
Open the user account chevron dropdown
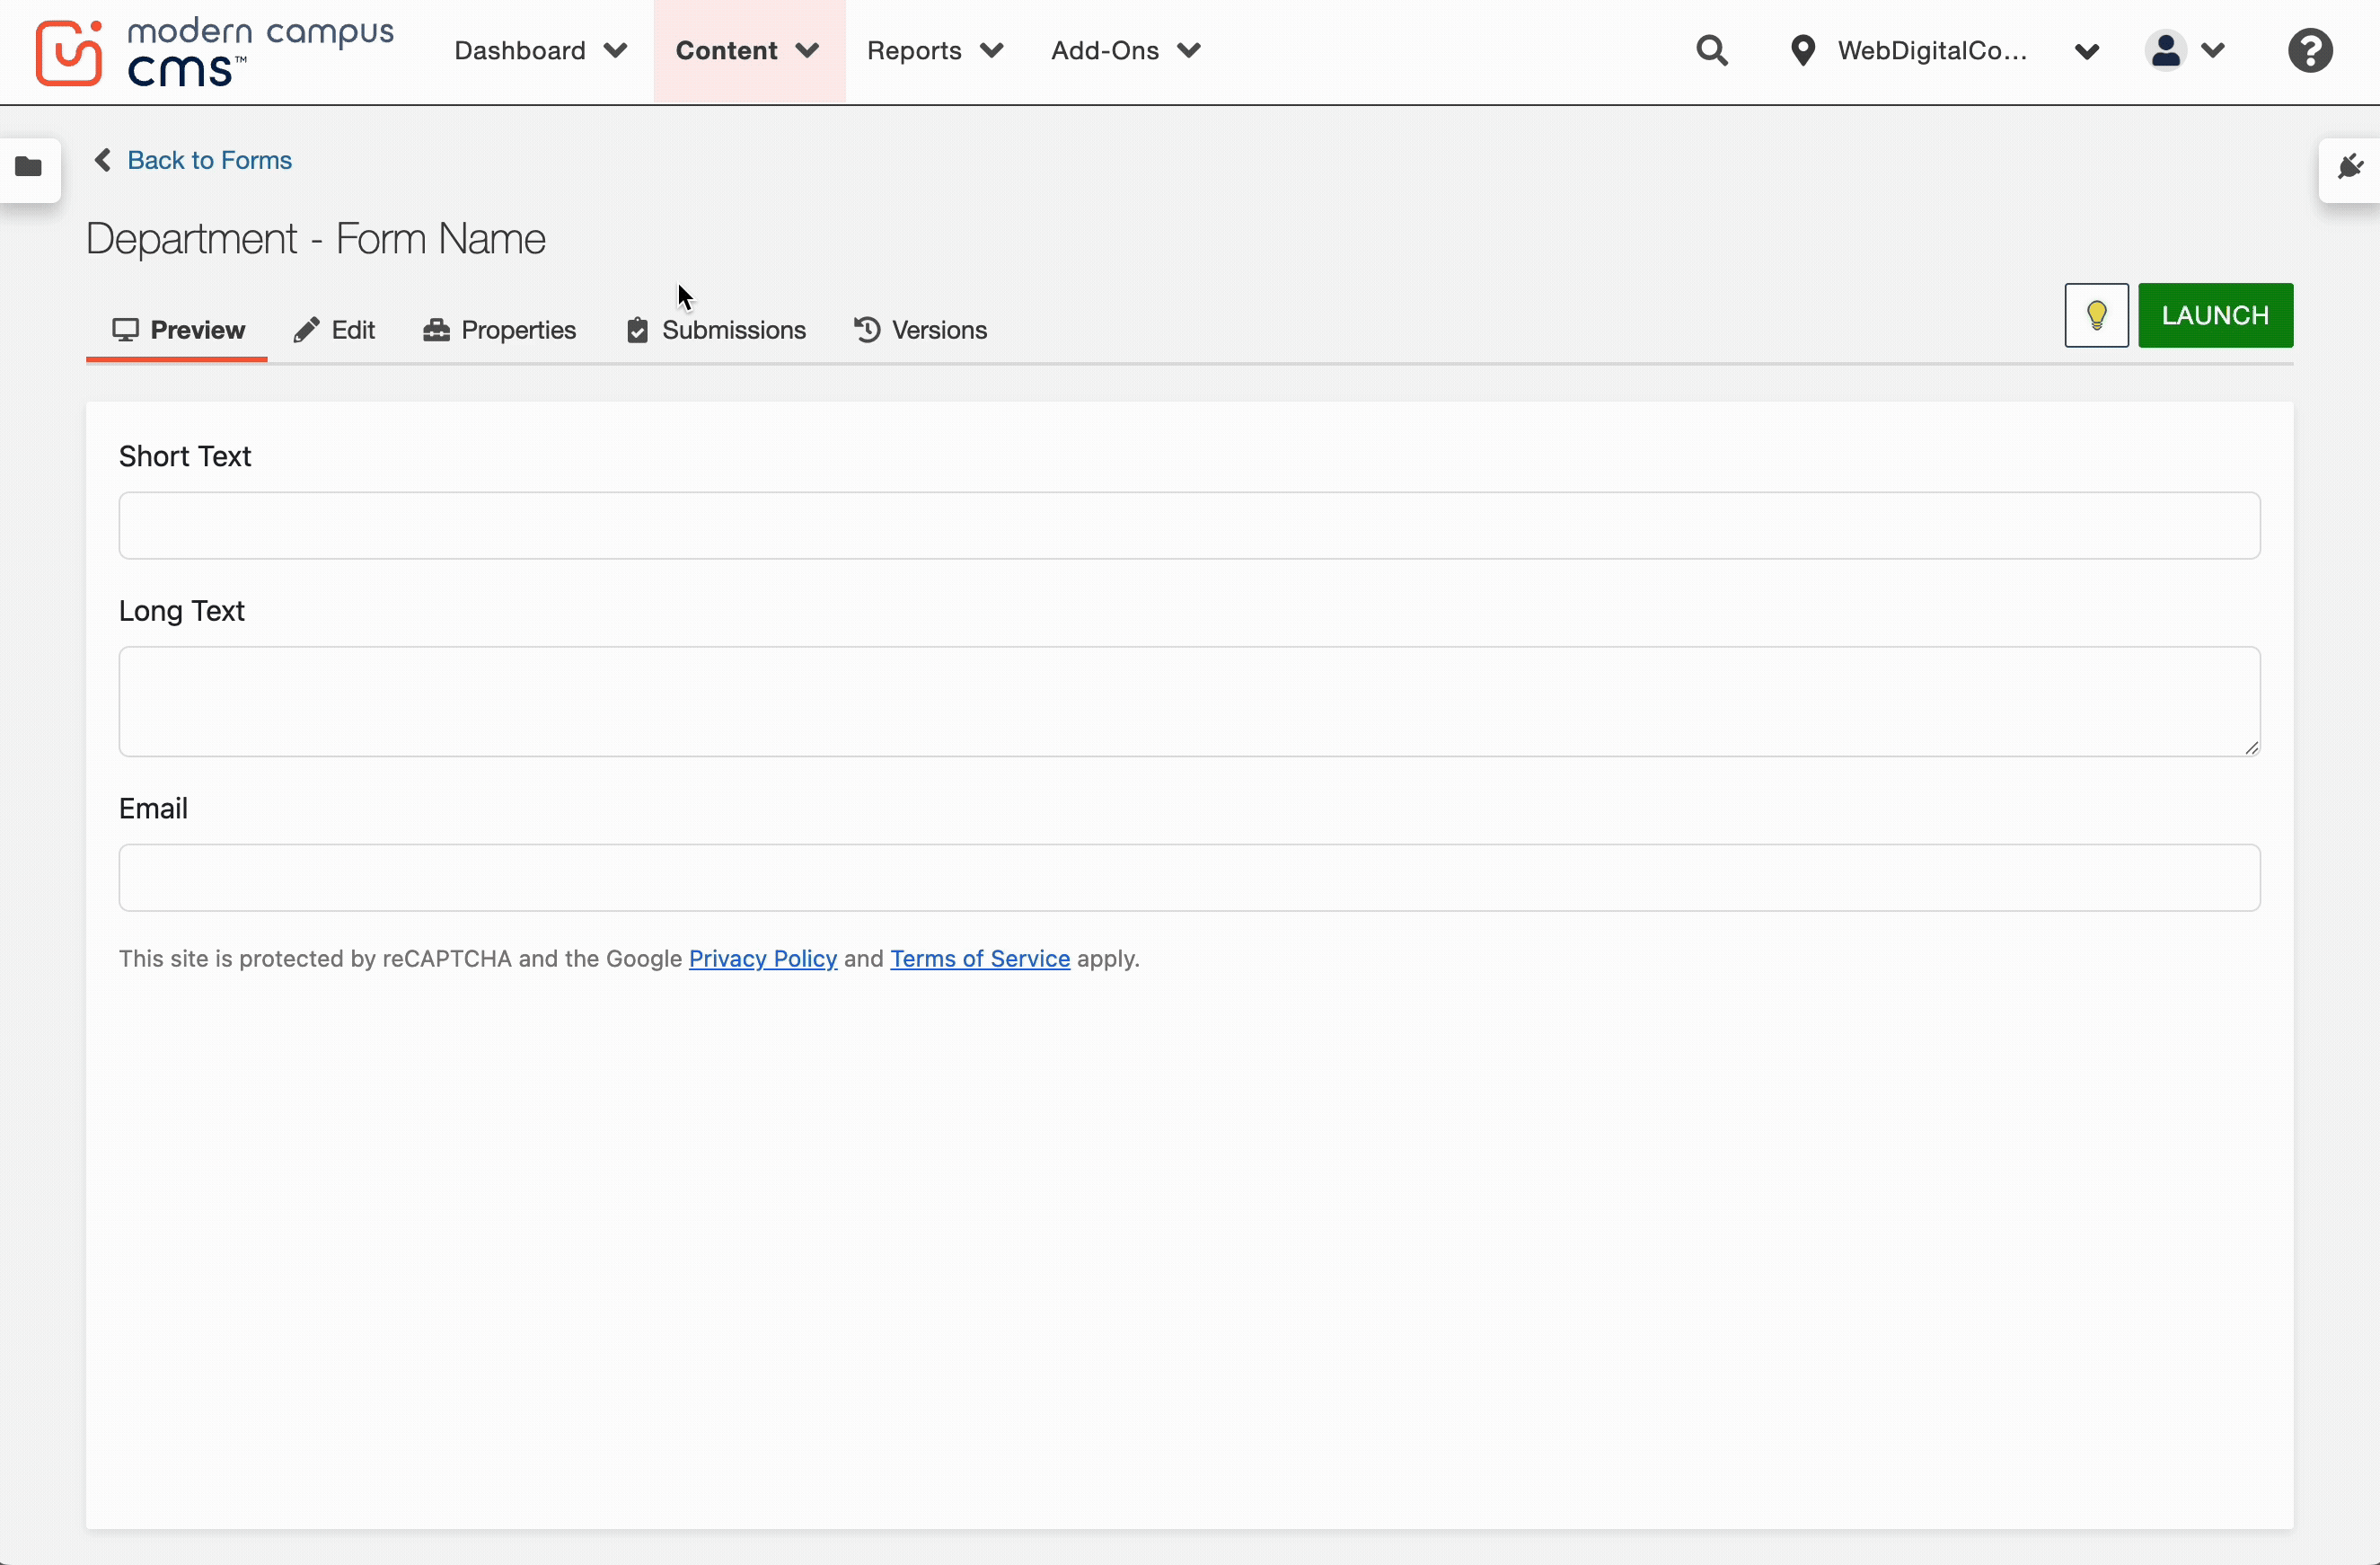tap(2215, 51)
